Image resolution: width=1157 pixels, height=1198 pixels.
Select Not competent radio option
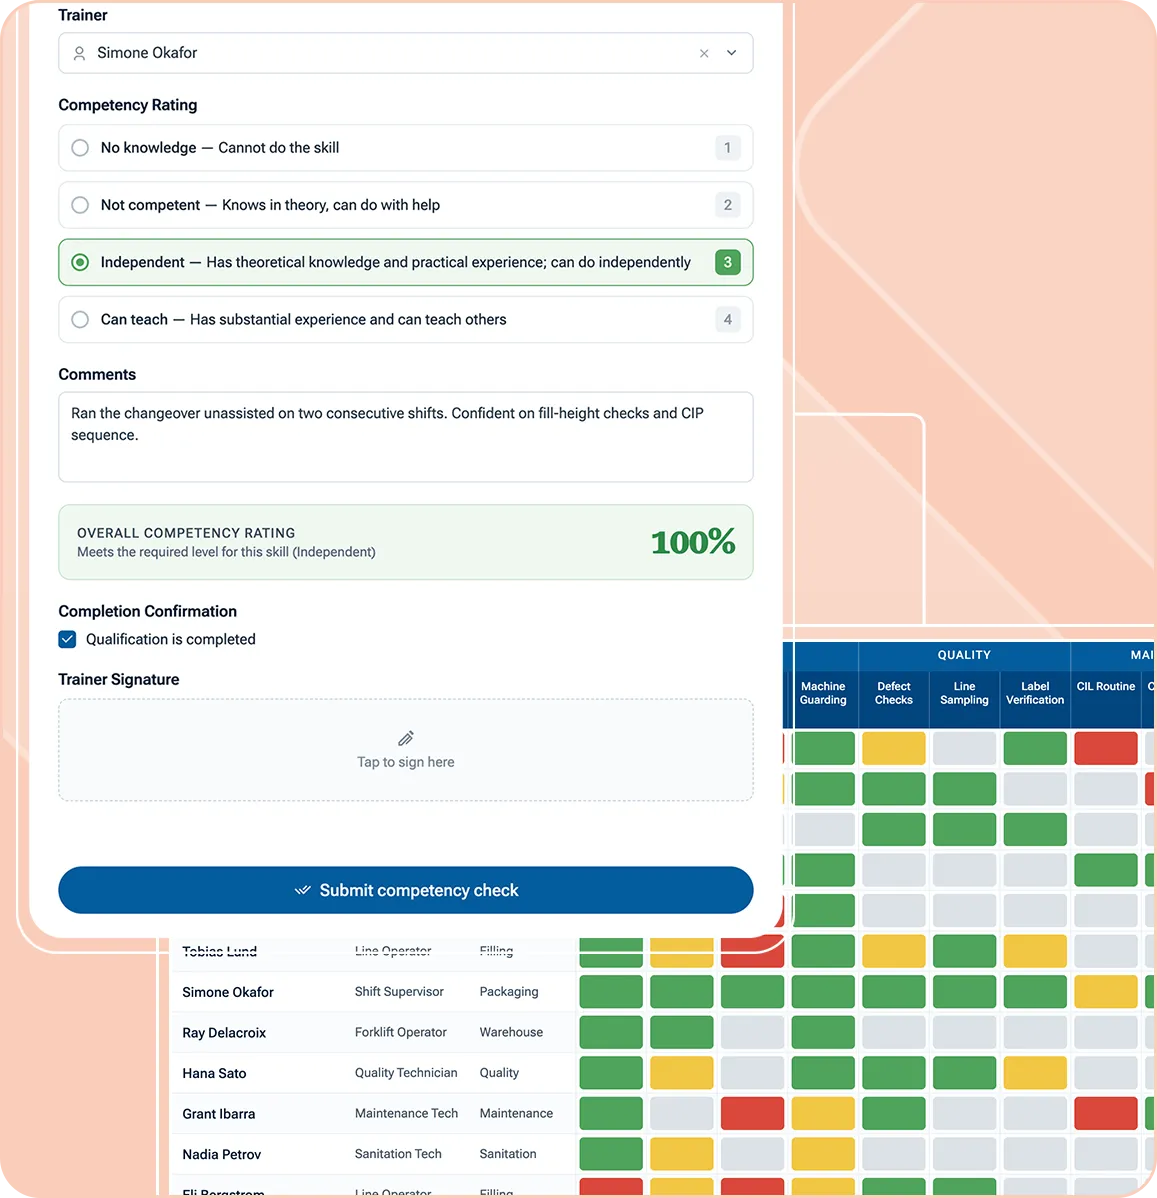[x=80, y=205]
